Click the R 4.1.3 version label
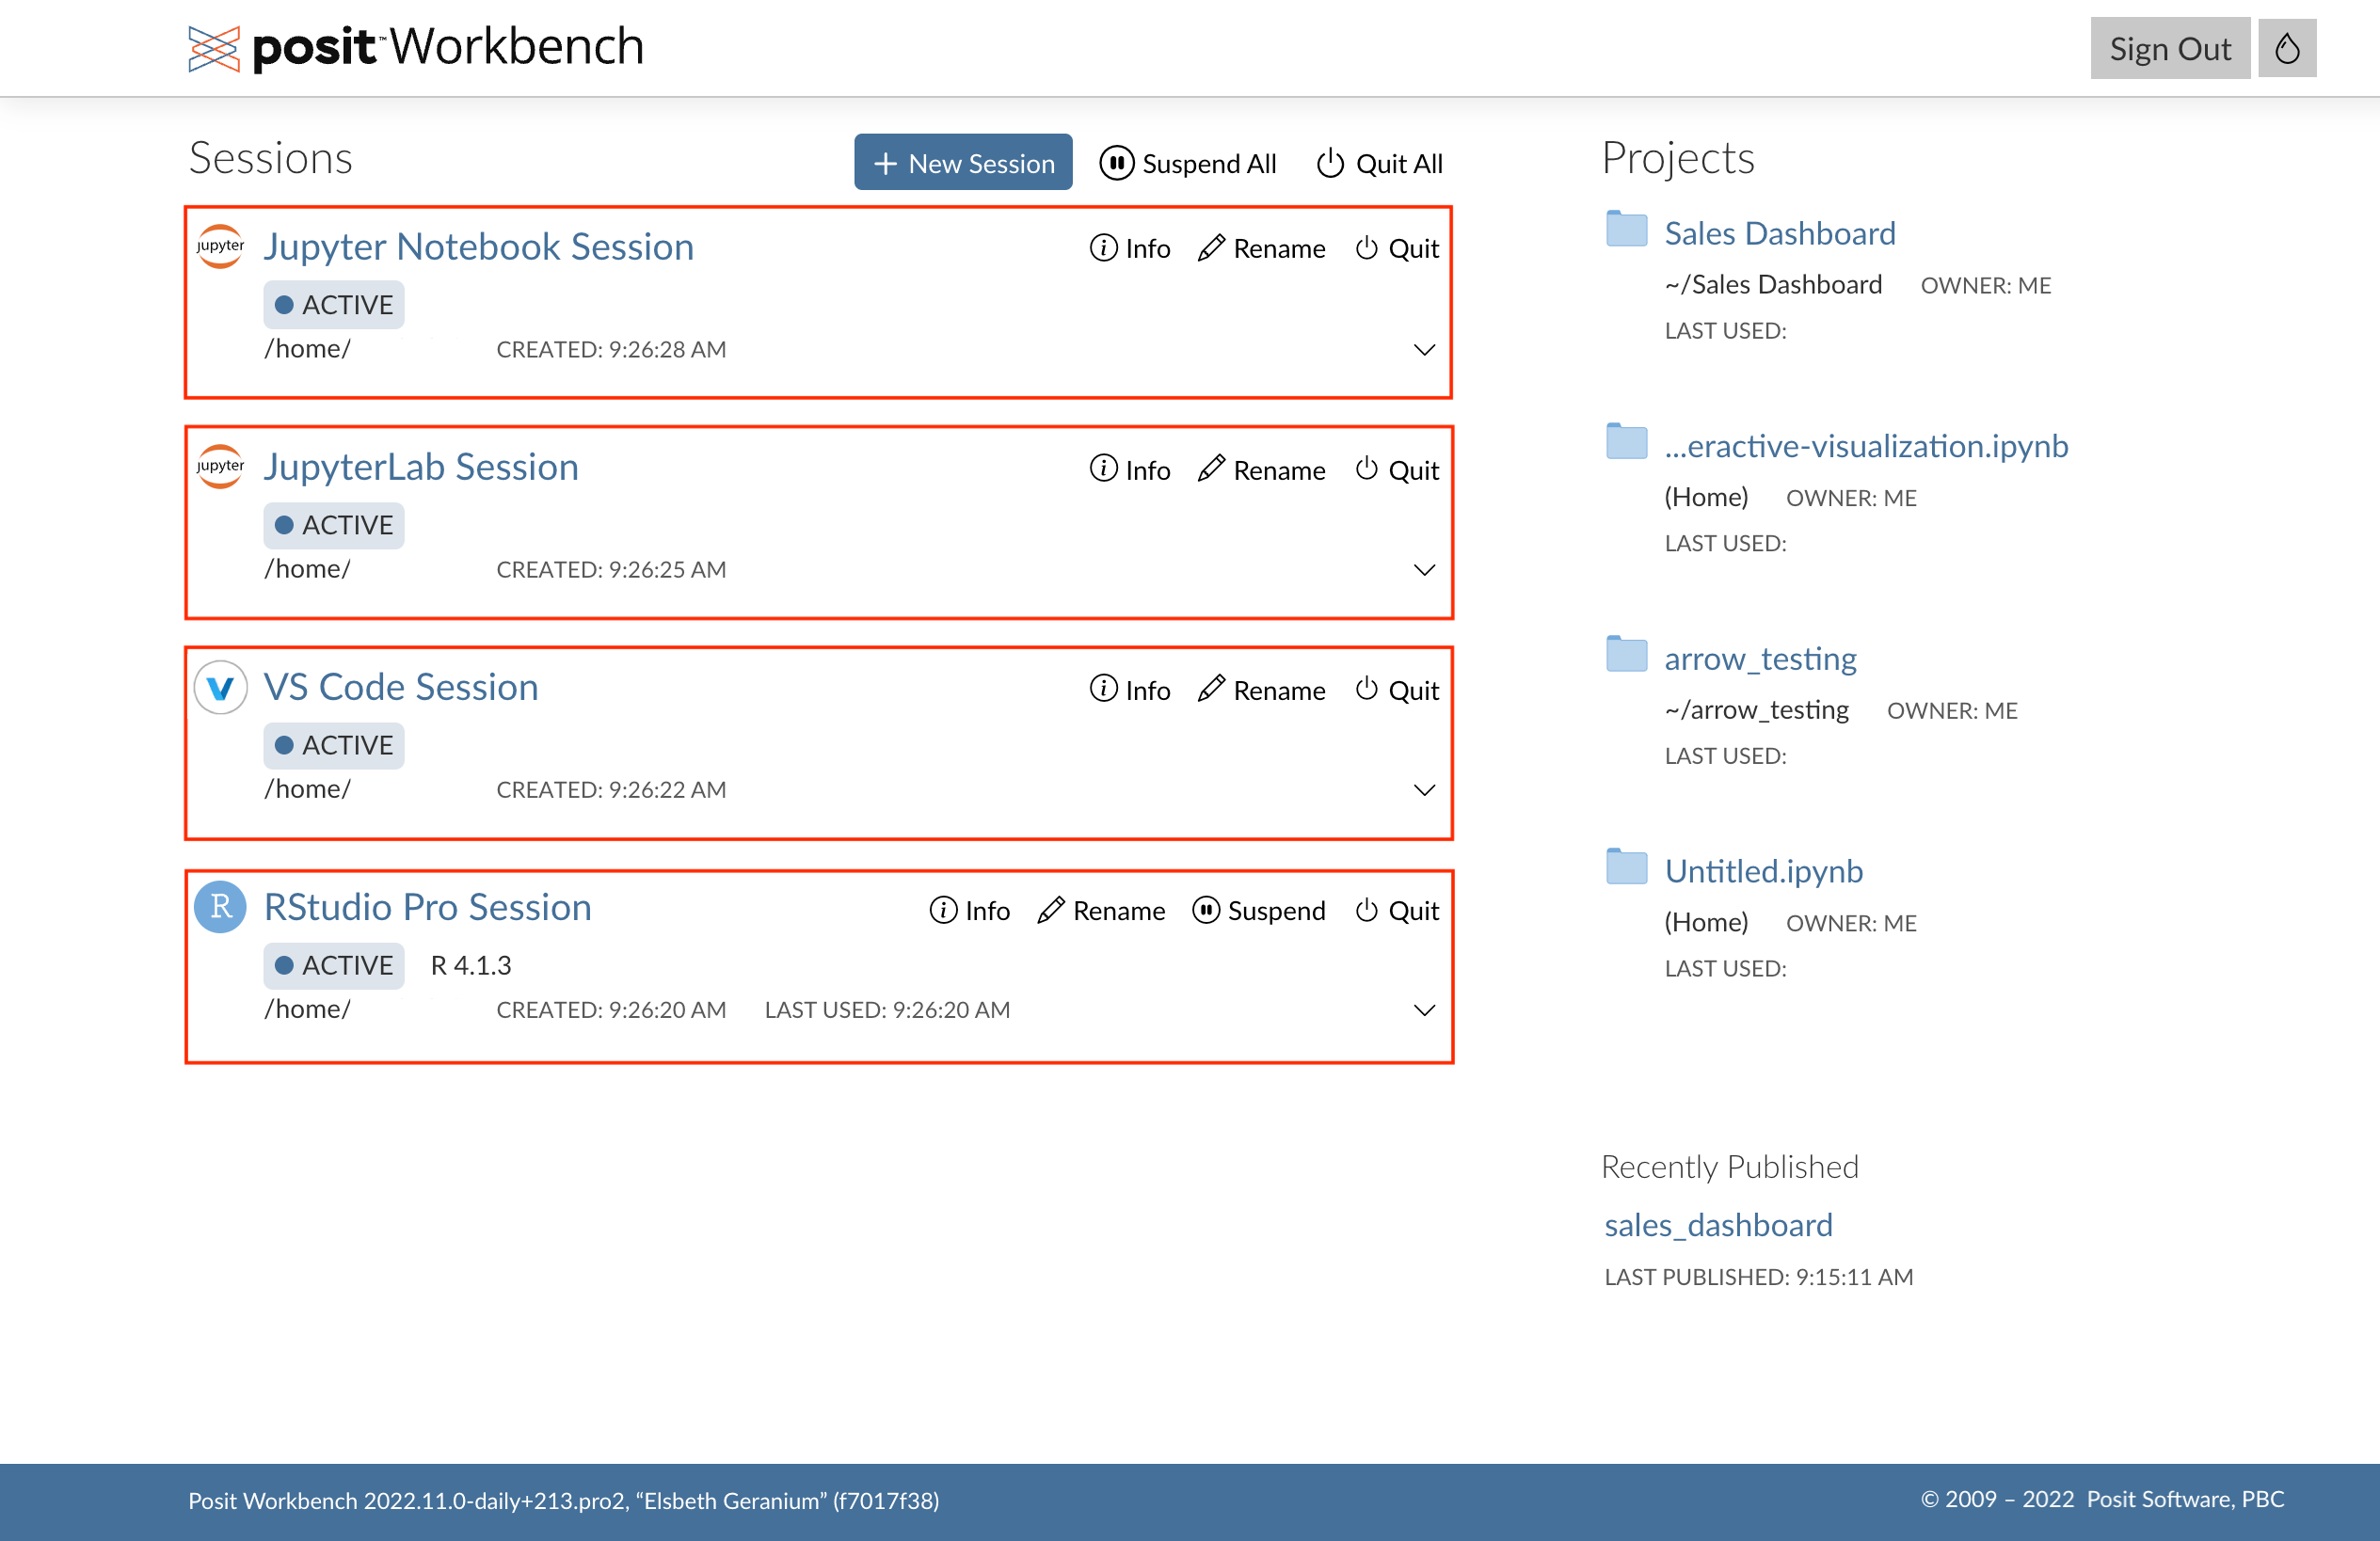The image size is (2380, 1541). click(471, 965)
